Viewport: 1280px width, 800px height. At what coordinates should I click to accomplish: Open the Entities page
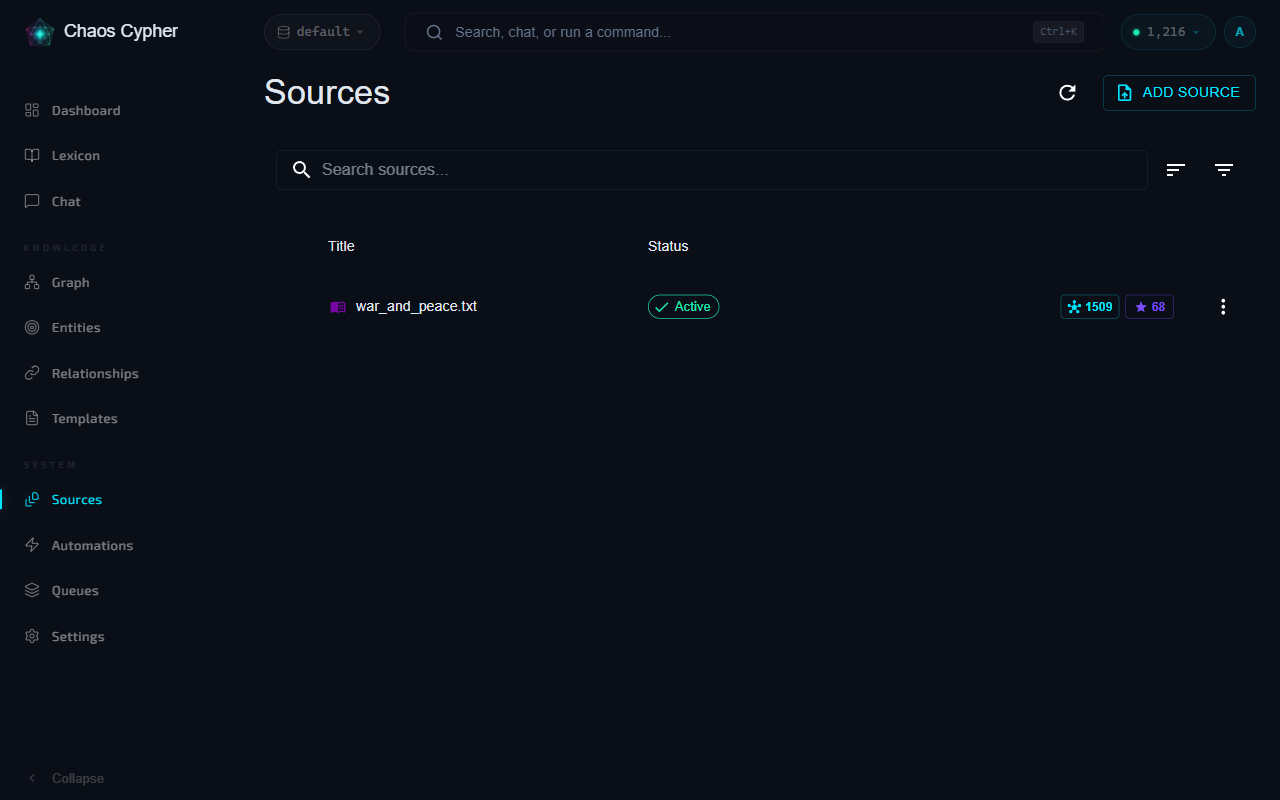76,327
